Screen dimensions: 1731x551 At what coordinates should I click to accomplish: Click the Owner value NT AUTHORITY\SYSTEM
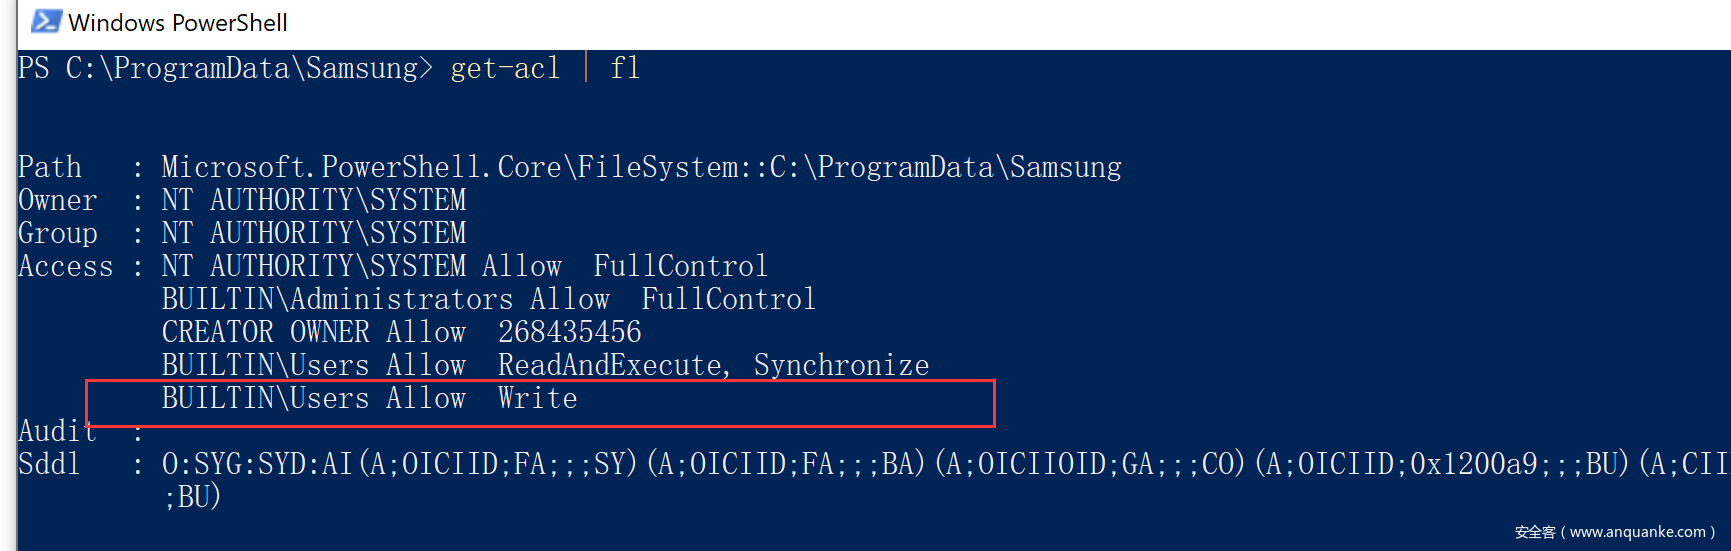pyautogui.click(x=314, y=200)
